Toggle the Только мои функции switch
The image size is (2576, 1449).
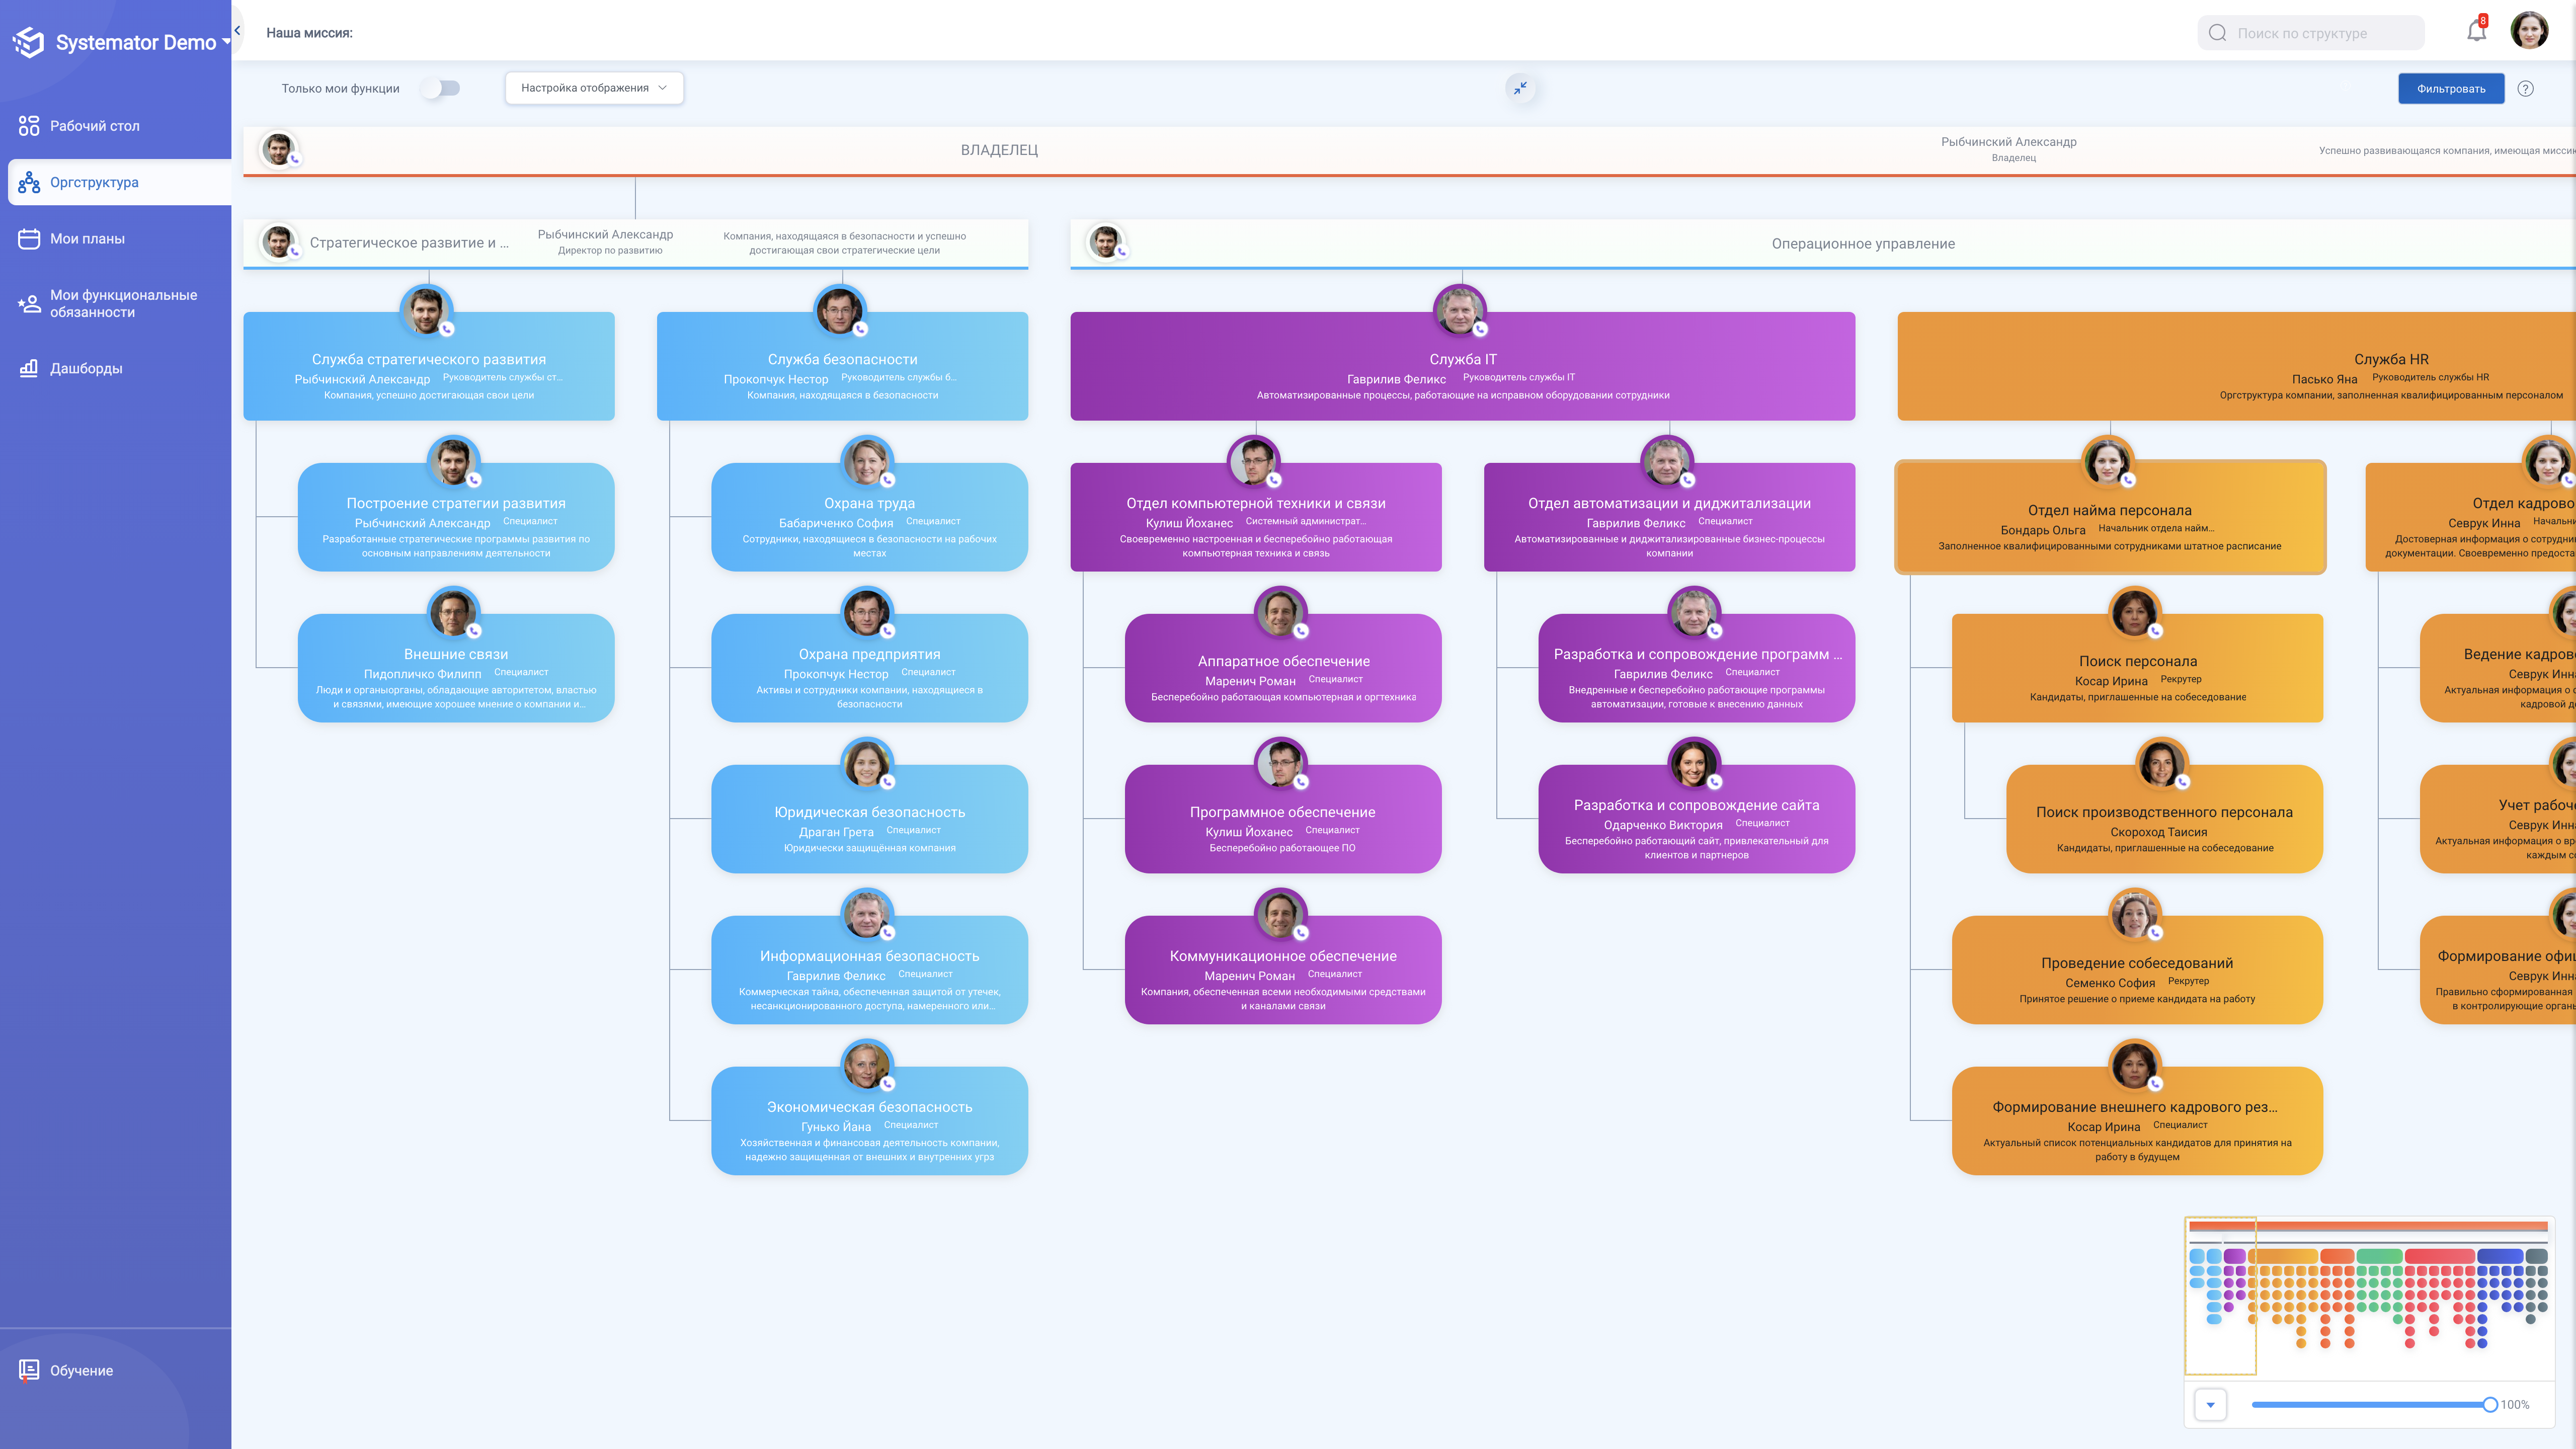pos(440,88)
